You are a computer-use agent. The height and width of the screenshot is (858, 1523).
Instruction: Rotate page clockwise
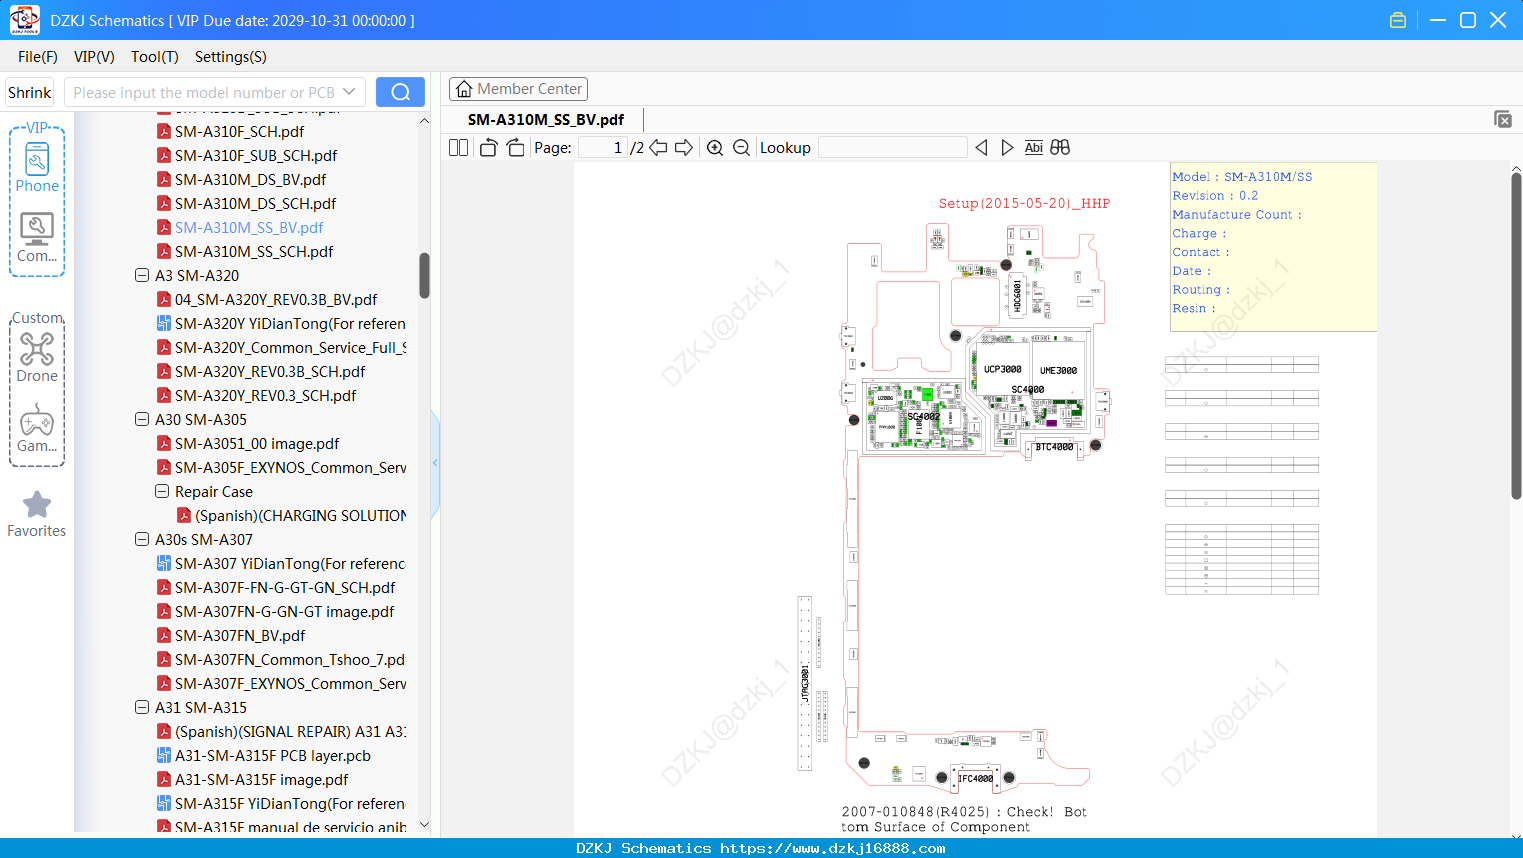515,148
